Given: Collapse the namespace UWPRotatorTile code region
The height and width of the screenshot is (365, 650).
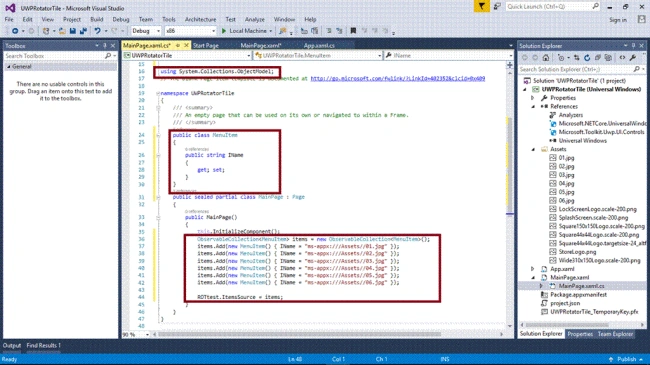Looking at the screenshot, I should (x=158, y=93).
